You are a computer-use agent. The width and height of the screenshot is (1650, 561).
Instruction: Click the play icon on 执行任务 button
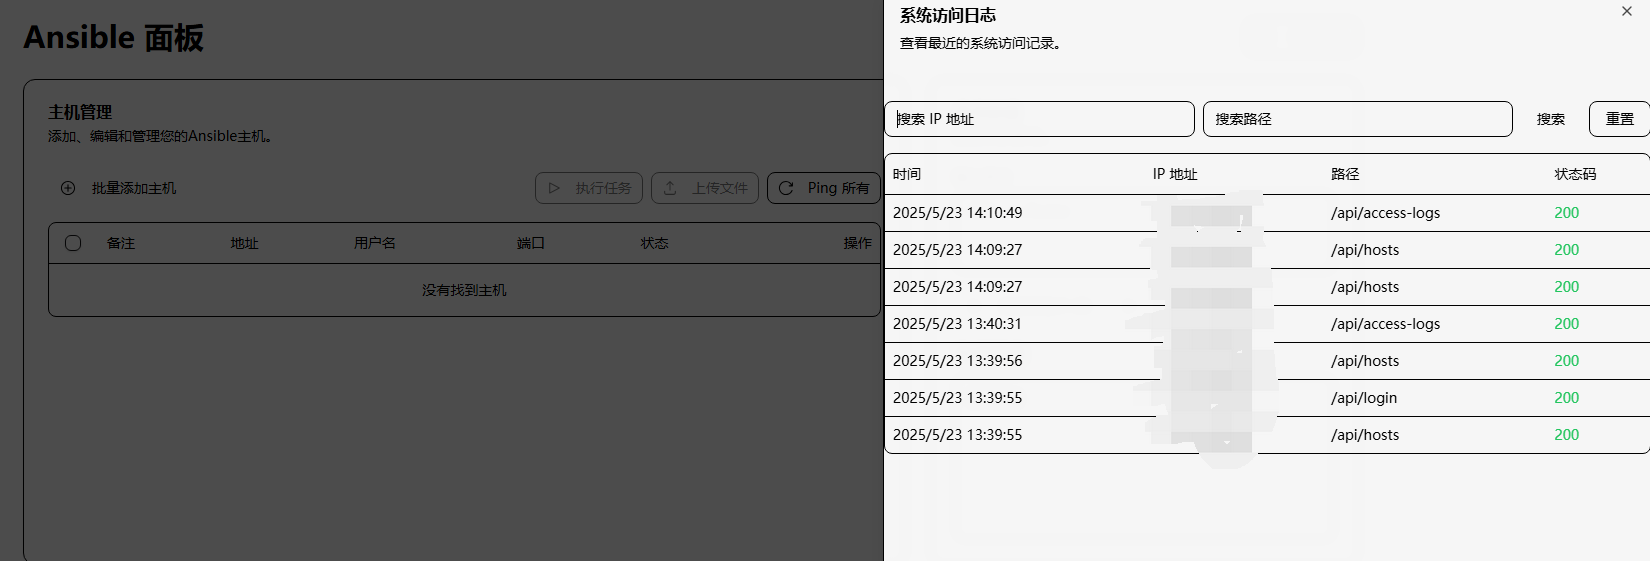pos(554,188)
